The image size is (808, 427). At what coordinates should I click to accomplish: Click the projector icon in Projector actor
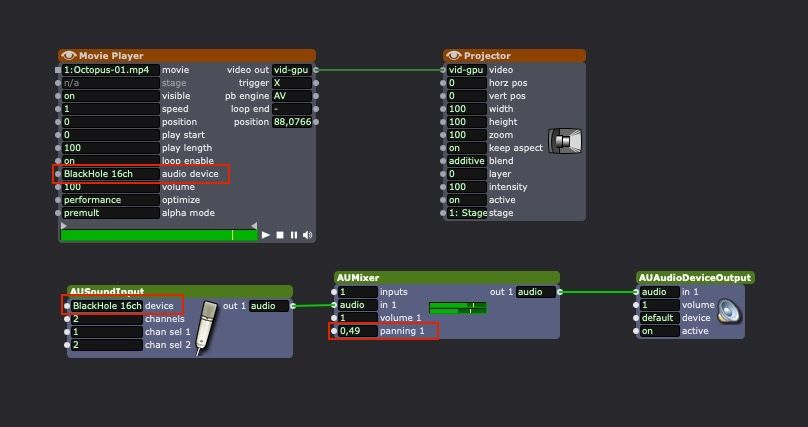pos(565,142)
